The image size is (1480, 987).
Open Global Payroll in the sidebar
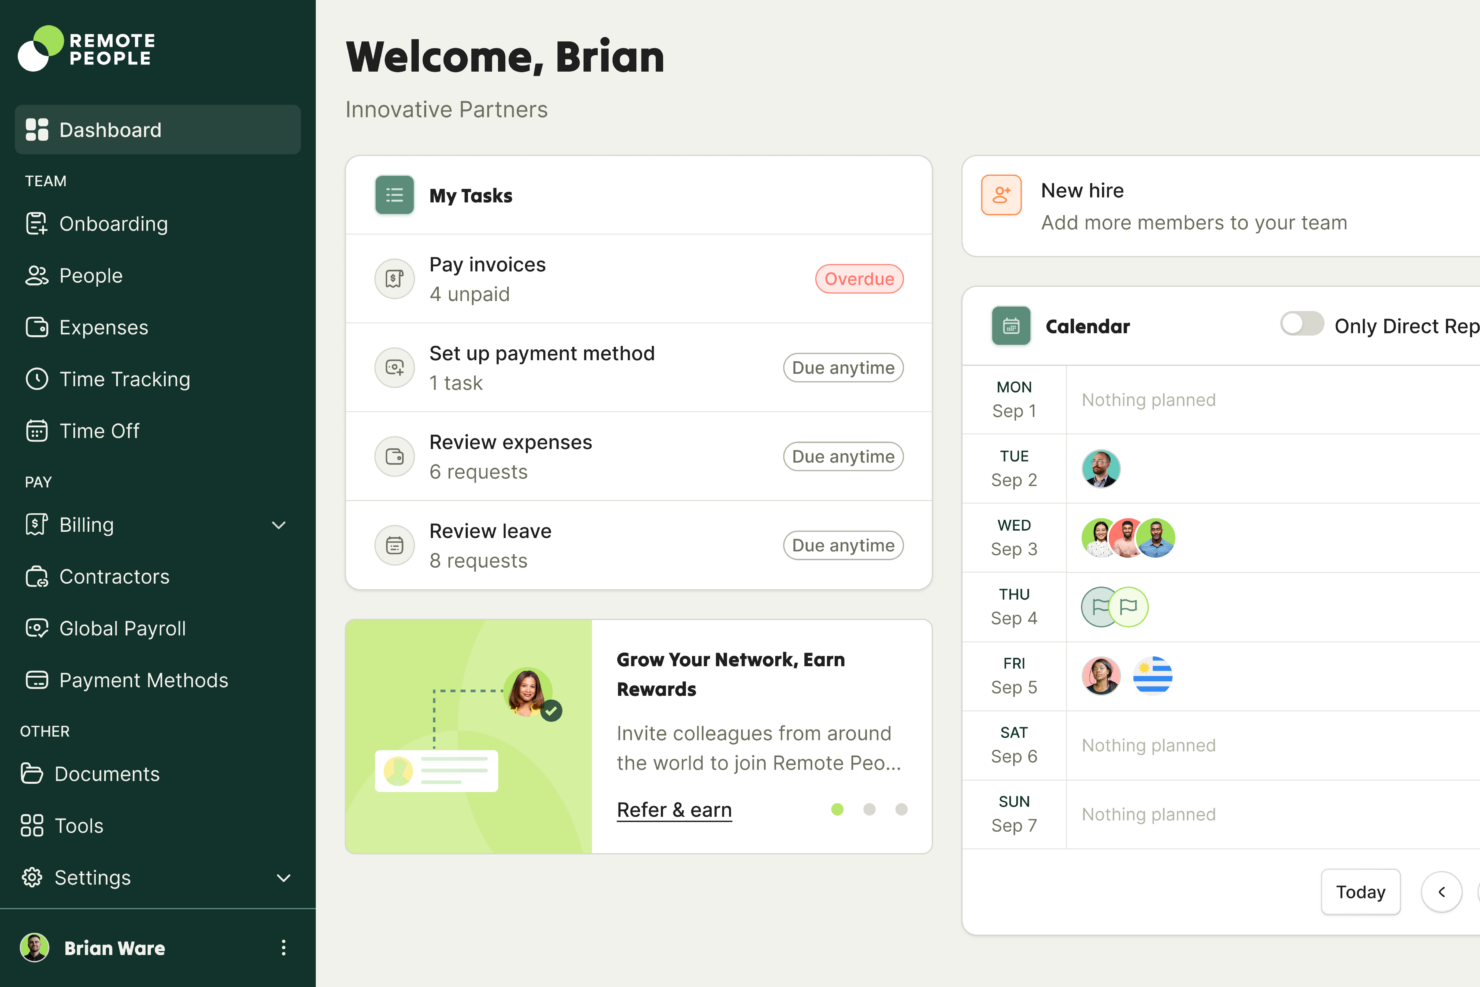click(122, 628)
